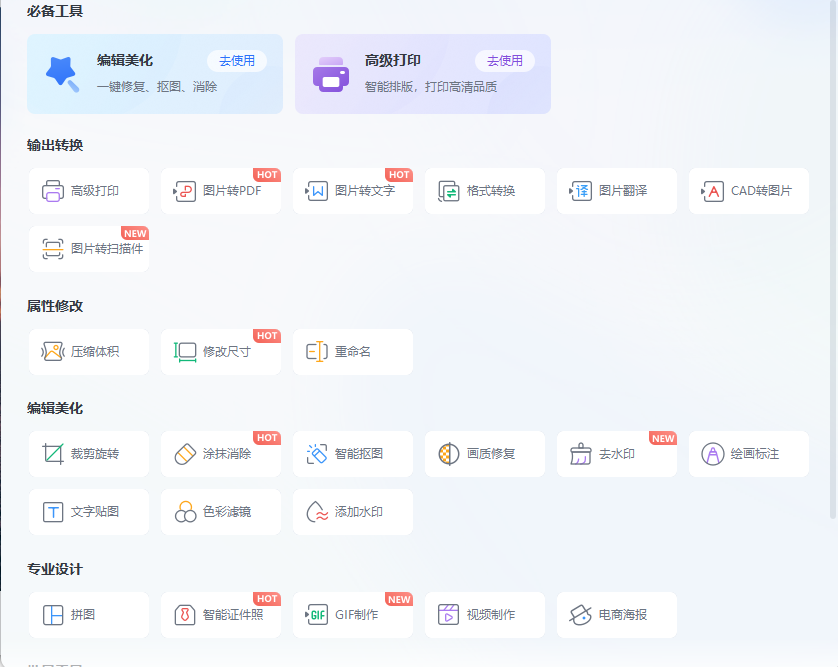Image resolution: width=838 pixels, height=667 pixels.
Task: Select the 裁剪旋转 crop tool
Action: [89, 453]
